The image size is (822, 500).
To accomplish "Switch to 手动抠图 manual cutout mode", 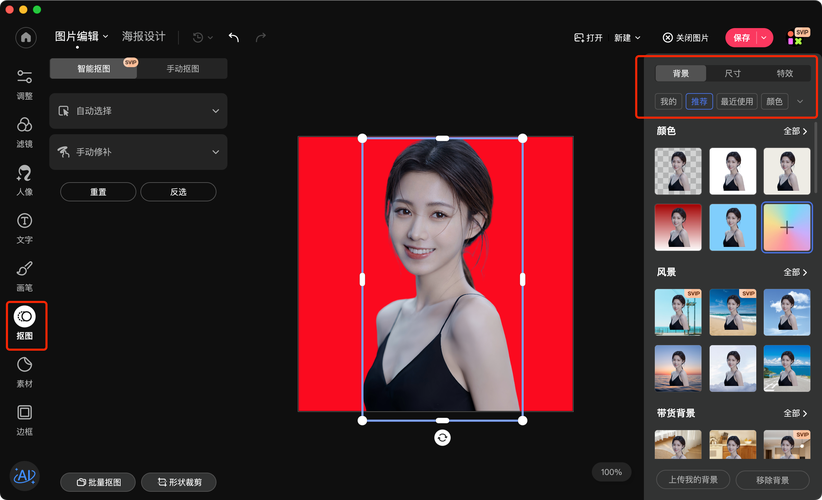I will (x=182, y=69).
